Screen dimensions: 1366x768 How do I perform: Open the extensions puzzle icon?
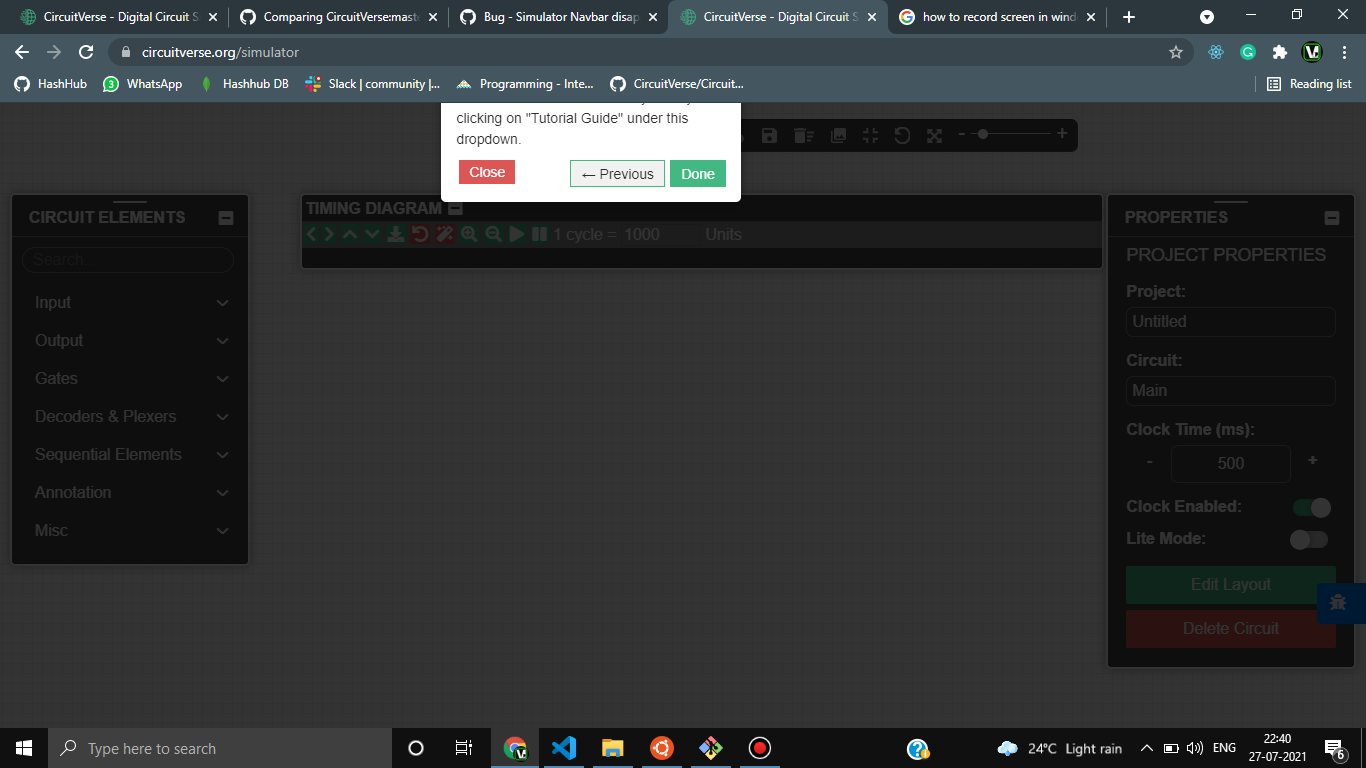(x=1279, y=52)
